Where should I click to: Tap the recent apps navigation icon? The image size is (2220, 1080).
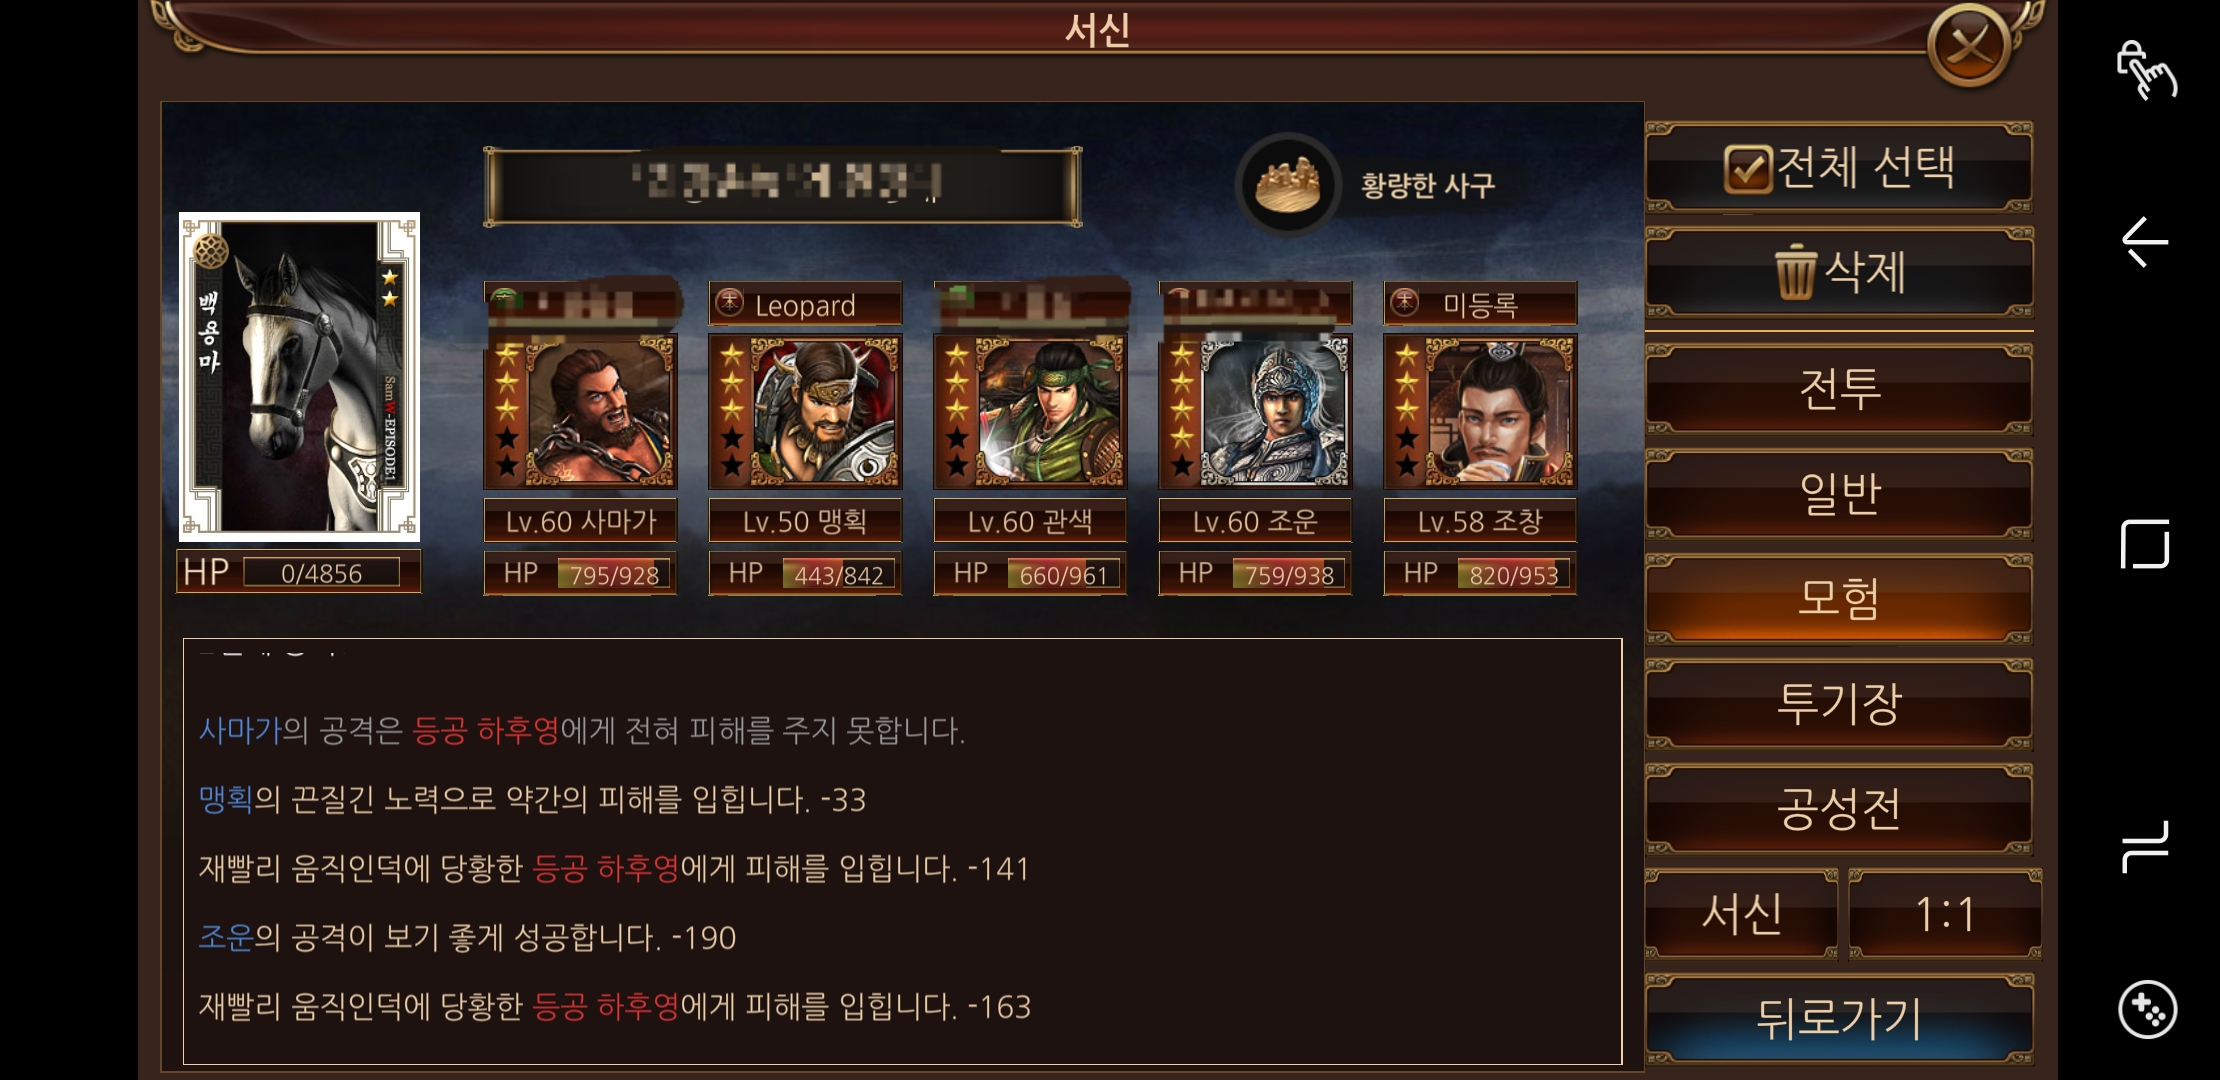click(2145, 847)
